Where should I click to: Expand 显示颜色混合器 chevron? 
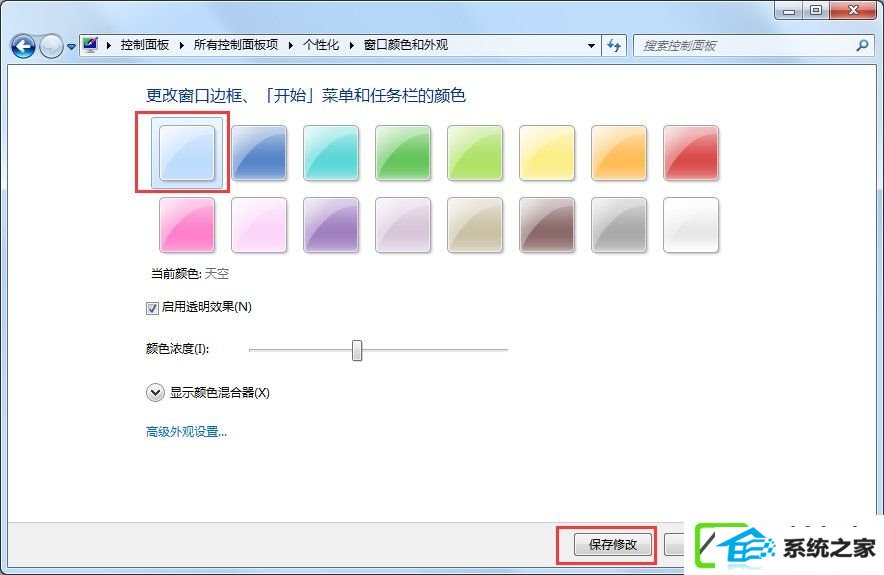click(x=155, y=392)
